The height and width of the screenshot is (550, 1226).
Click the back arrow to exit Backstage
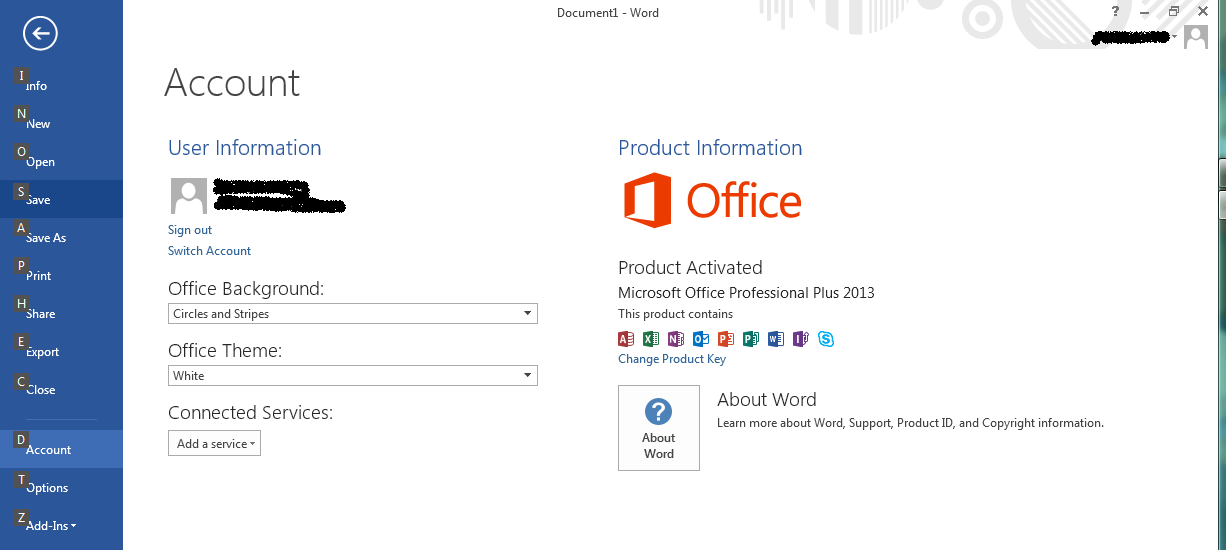point(41,34)
